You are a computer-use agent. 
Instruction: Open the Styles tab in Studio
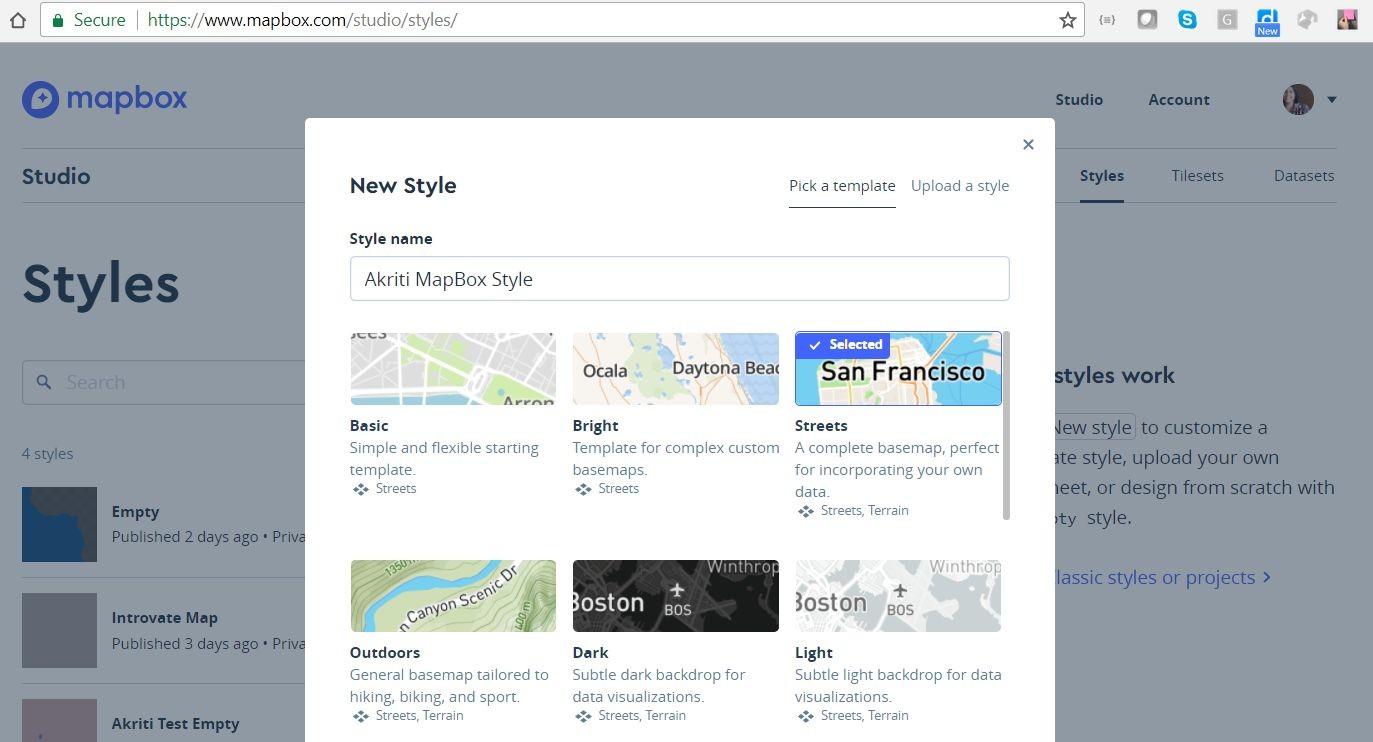pos(1102,176)
